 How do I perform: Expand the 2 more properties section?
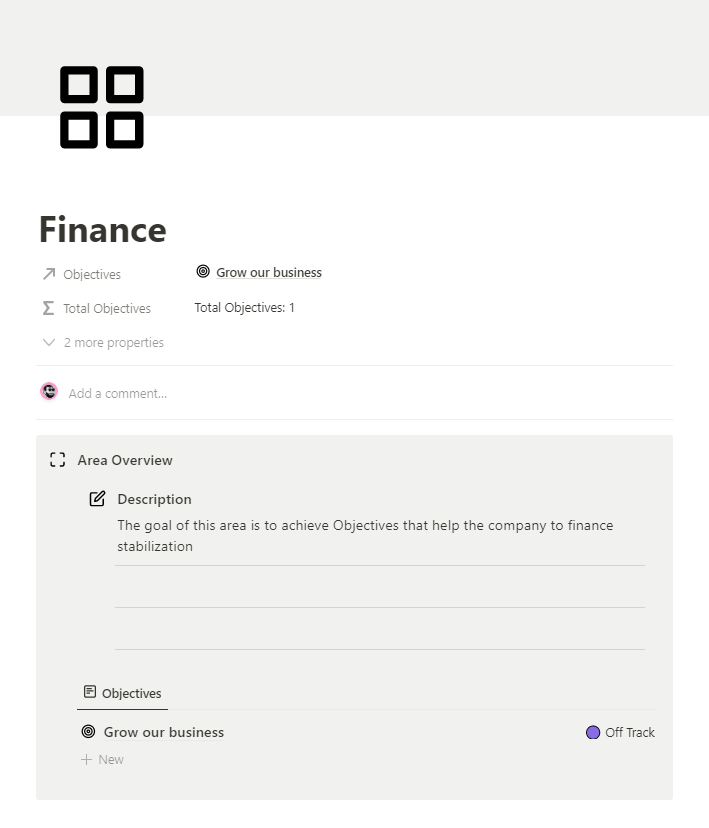tap(113, 342)
